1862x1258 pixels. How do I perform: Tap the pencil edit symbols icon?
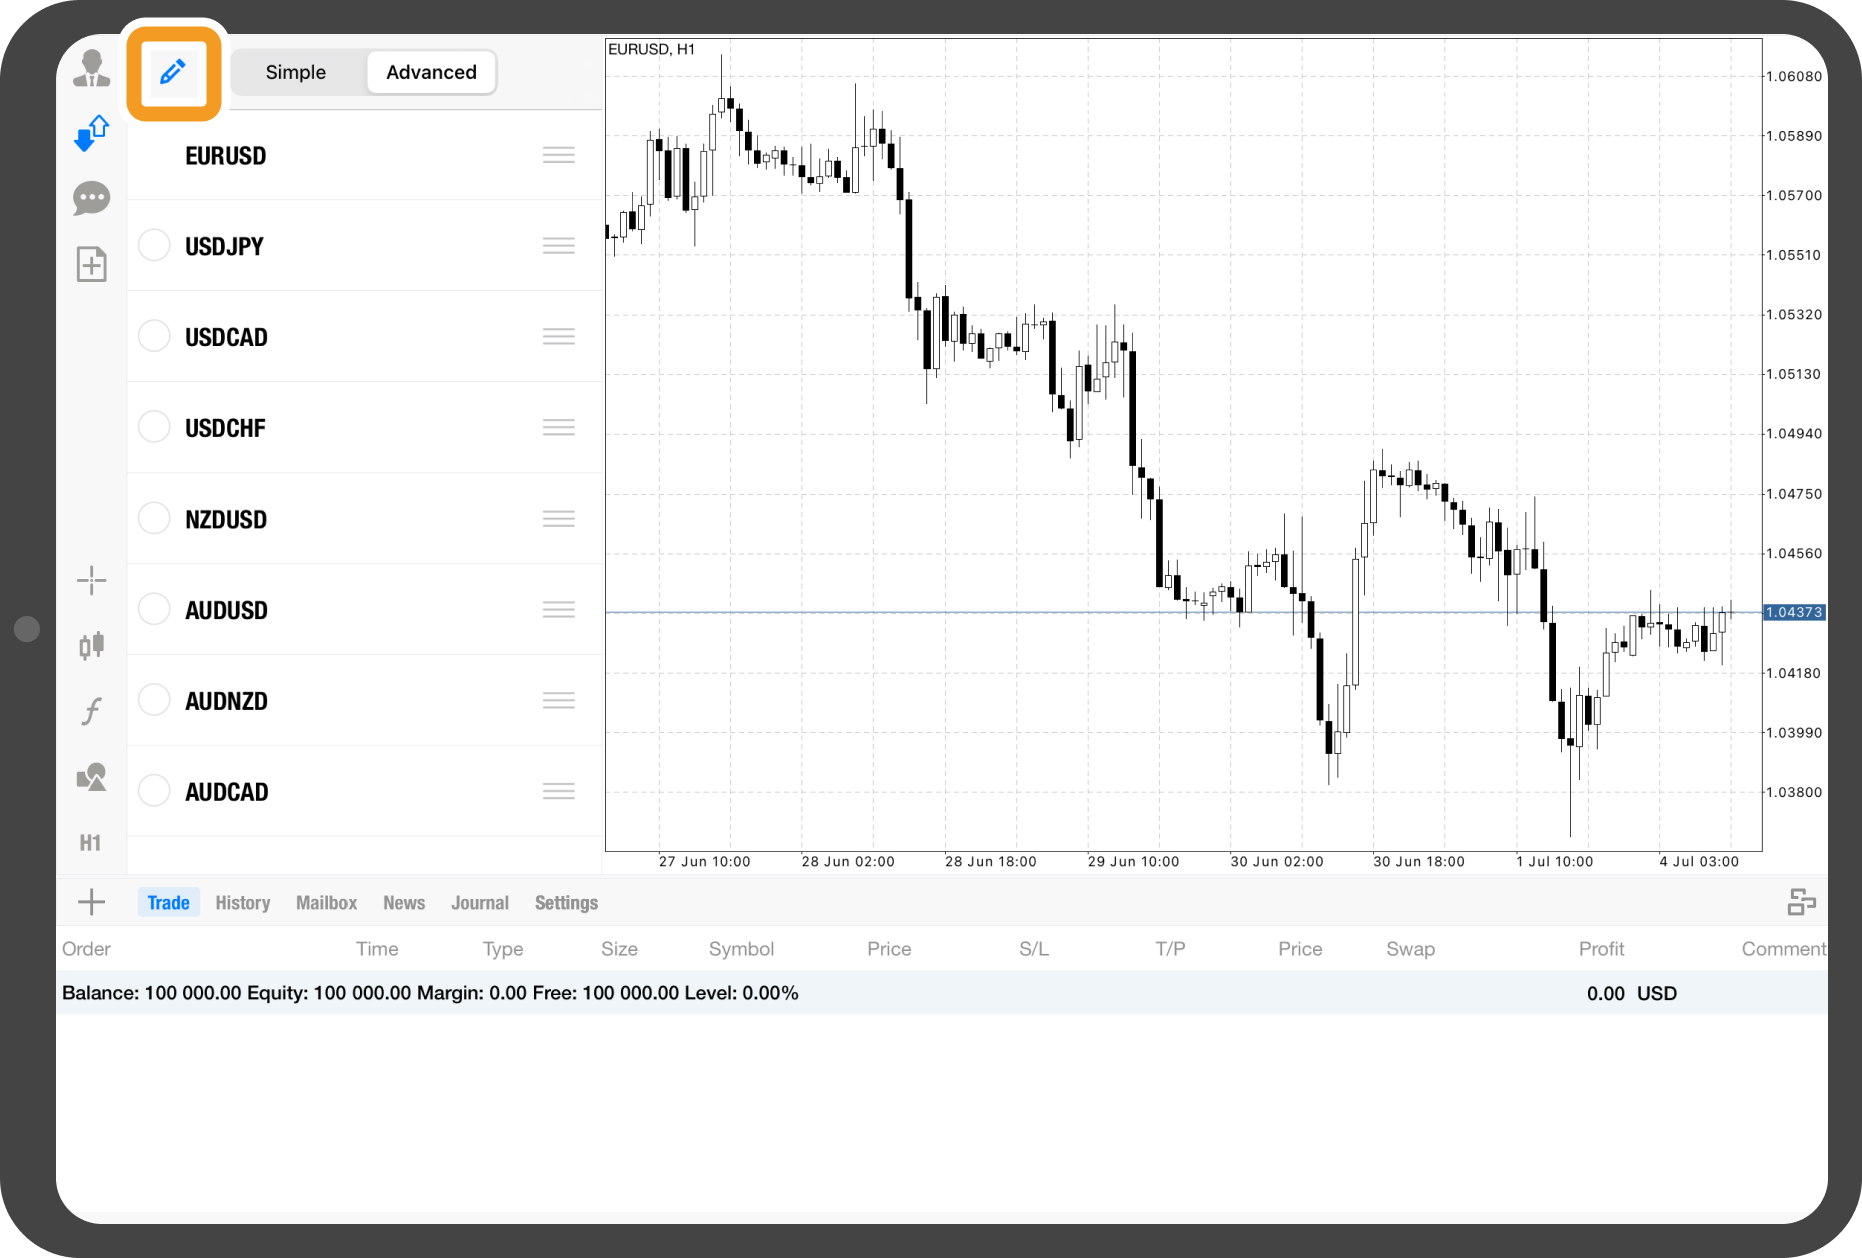tap(173, 72)
